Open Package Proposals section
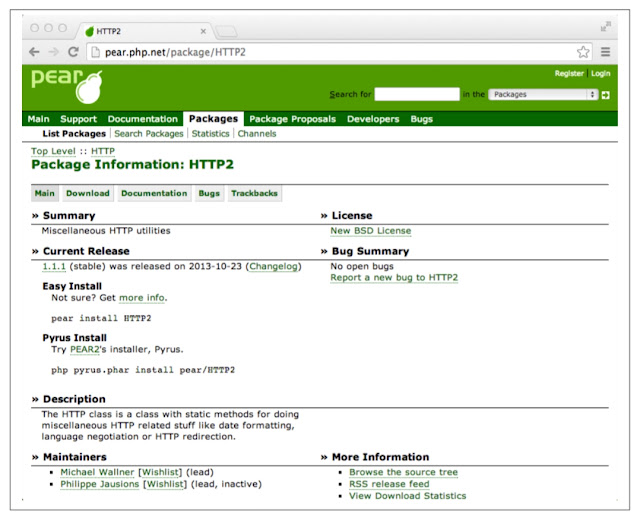 (293, 119)
